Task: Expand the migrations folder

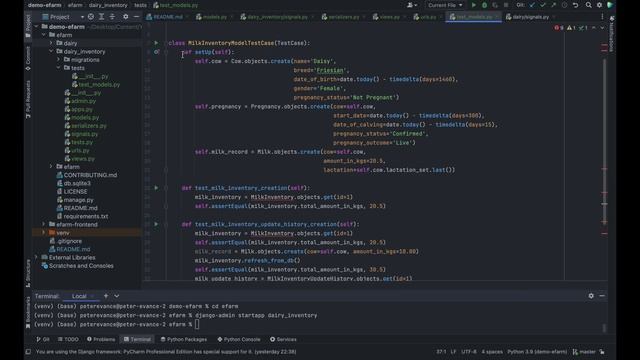Action: click(x=58, y=60)
